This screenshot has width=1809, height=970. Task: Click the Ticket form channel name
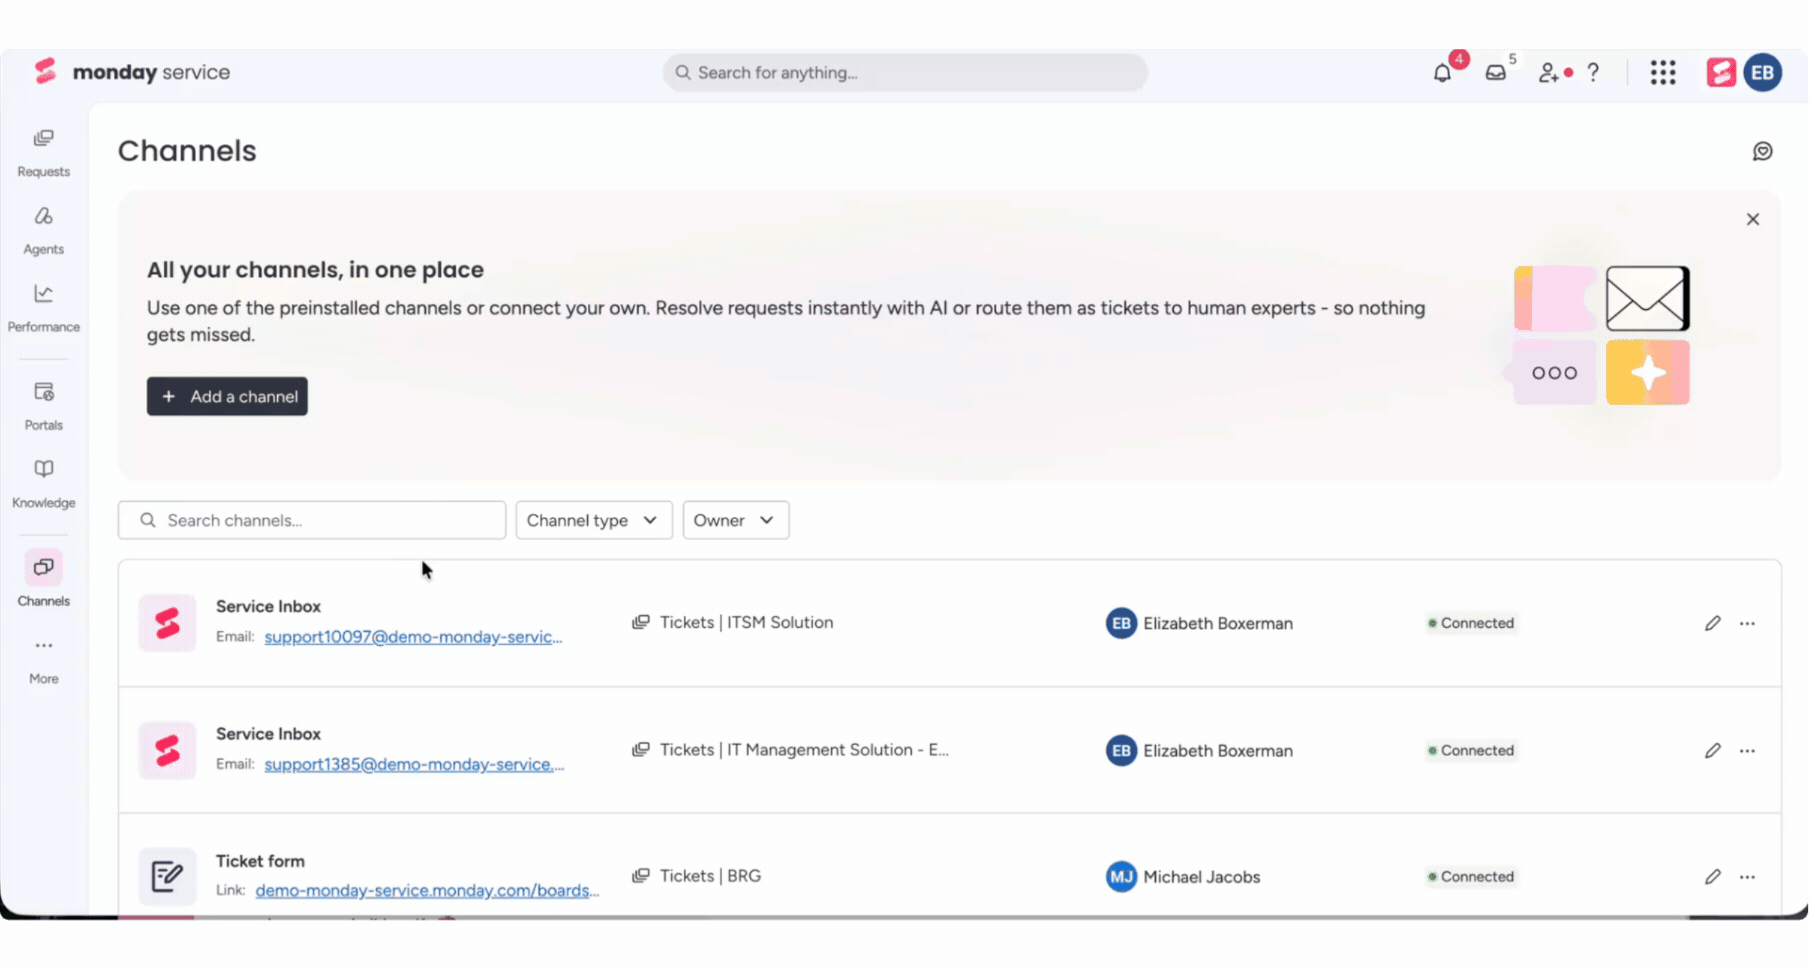click(x=260, y=861)
